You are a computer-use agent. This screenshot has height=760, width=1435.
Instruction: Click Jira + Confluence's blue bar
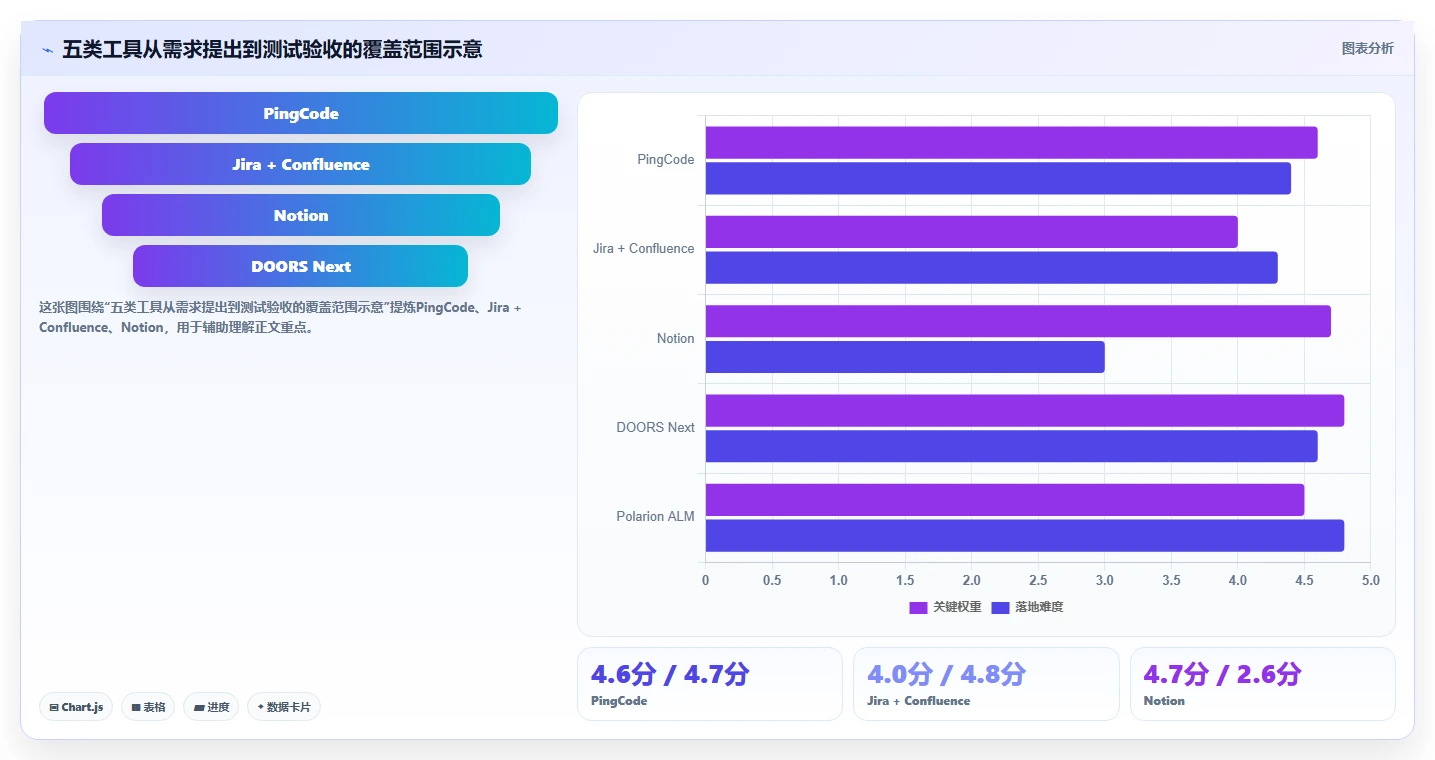[991, 267]
